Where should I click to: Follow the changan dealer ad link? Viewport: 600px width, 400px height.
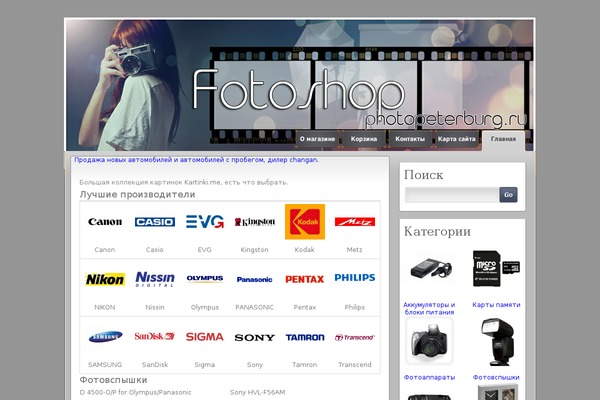point(196,160)
